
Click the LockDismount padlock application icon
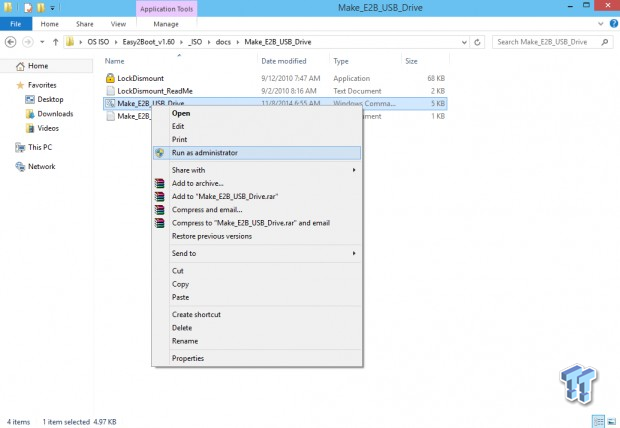tap(110, 78)
